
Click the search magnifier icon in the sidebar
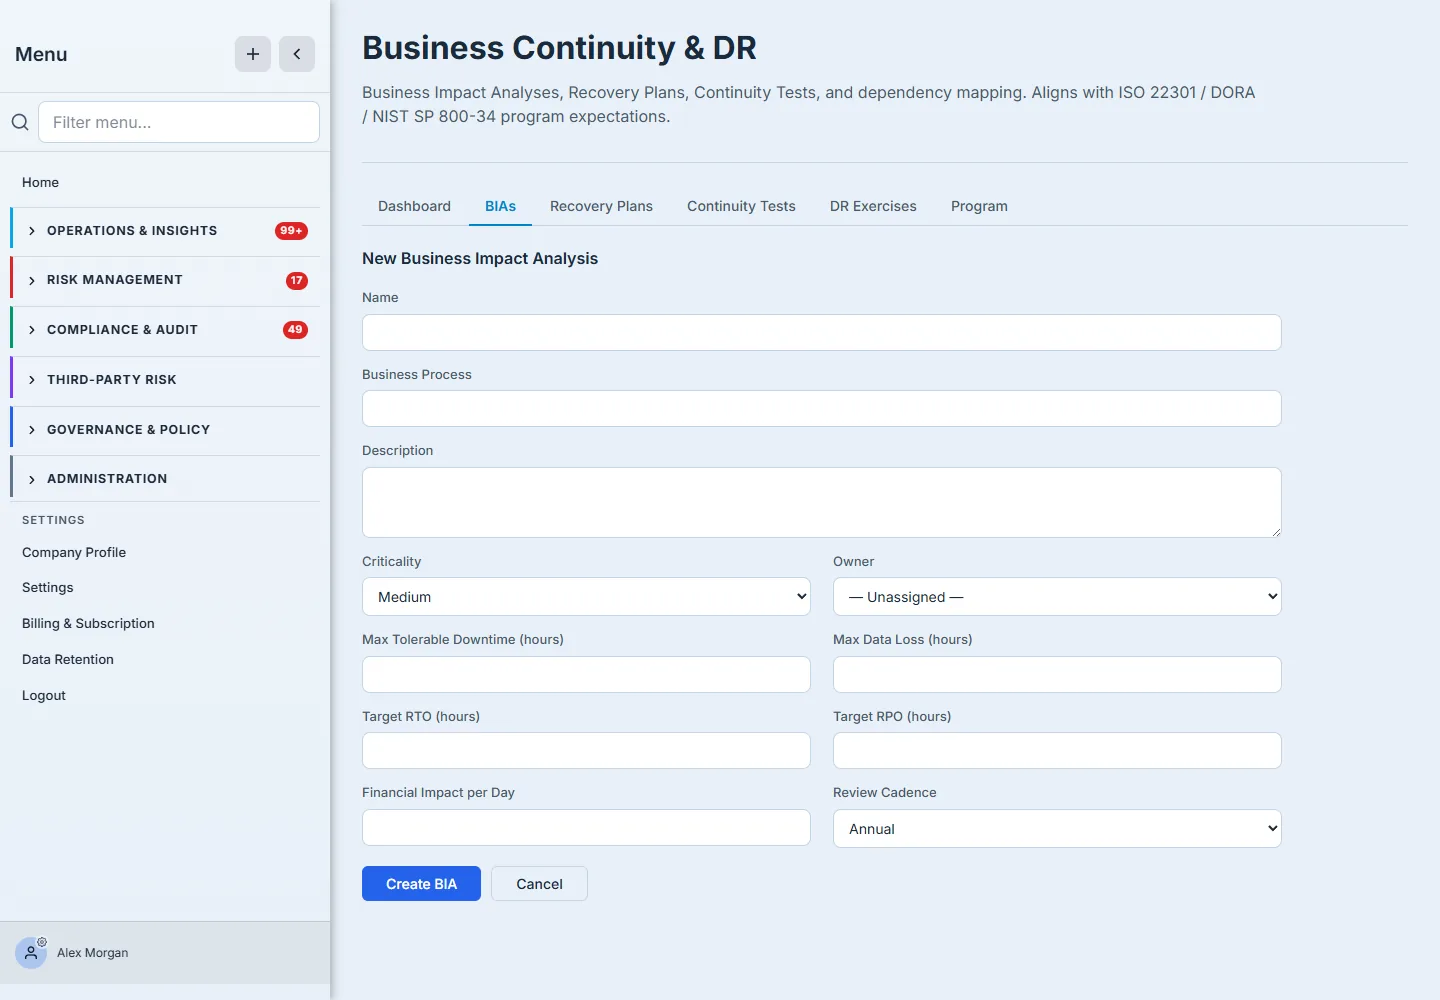20,122
